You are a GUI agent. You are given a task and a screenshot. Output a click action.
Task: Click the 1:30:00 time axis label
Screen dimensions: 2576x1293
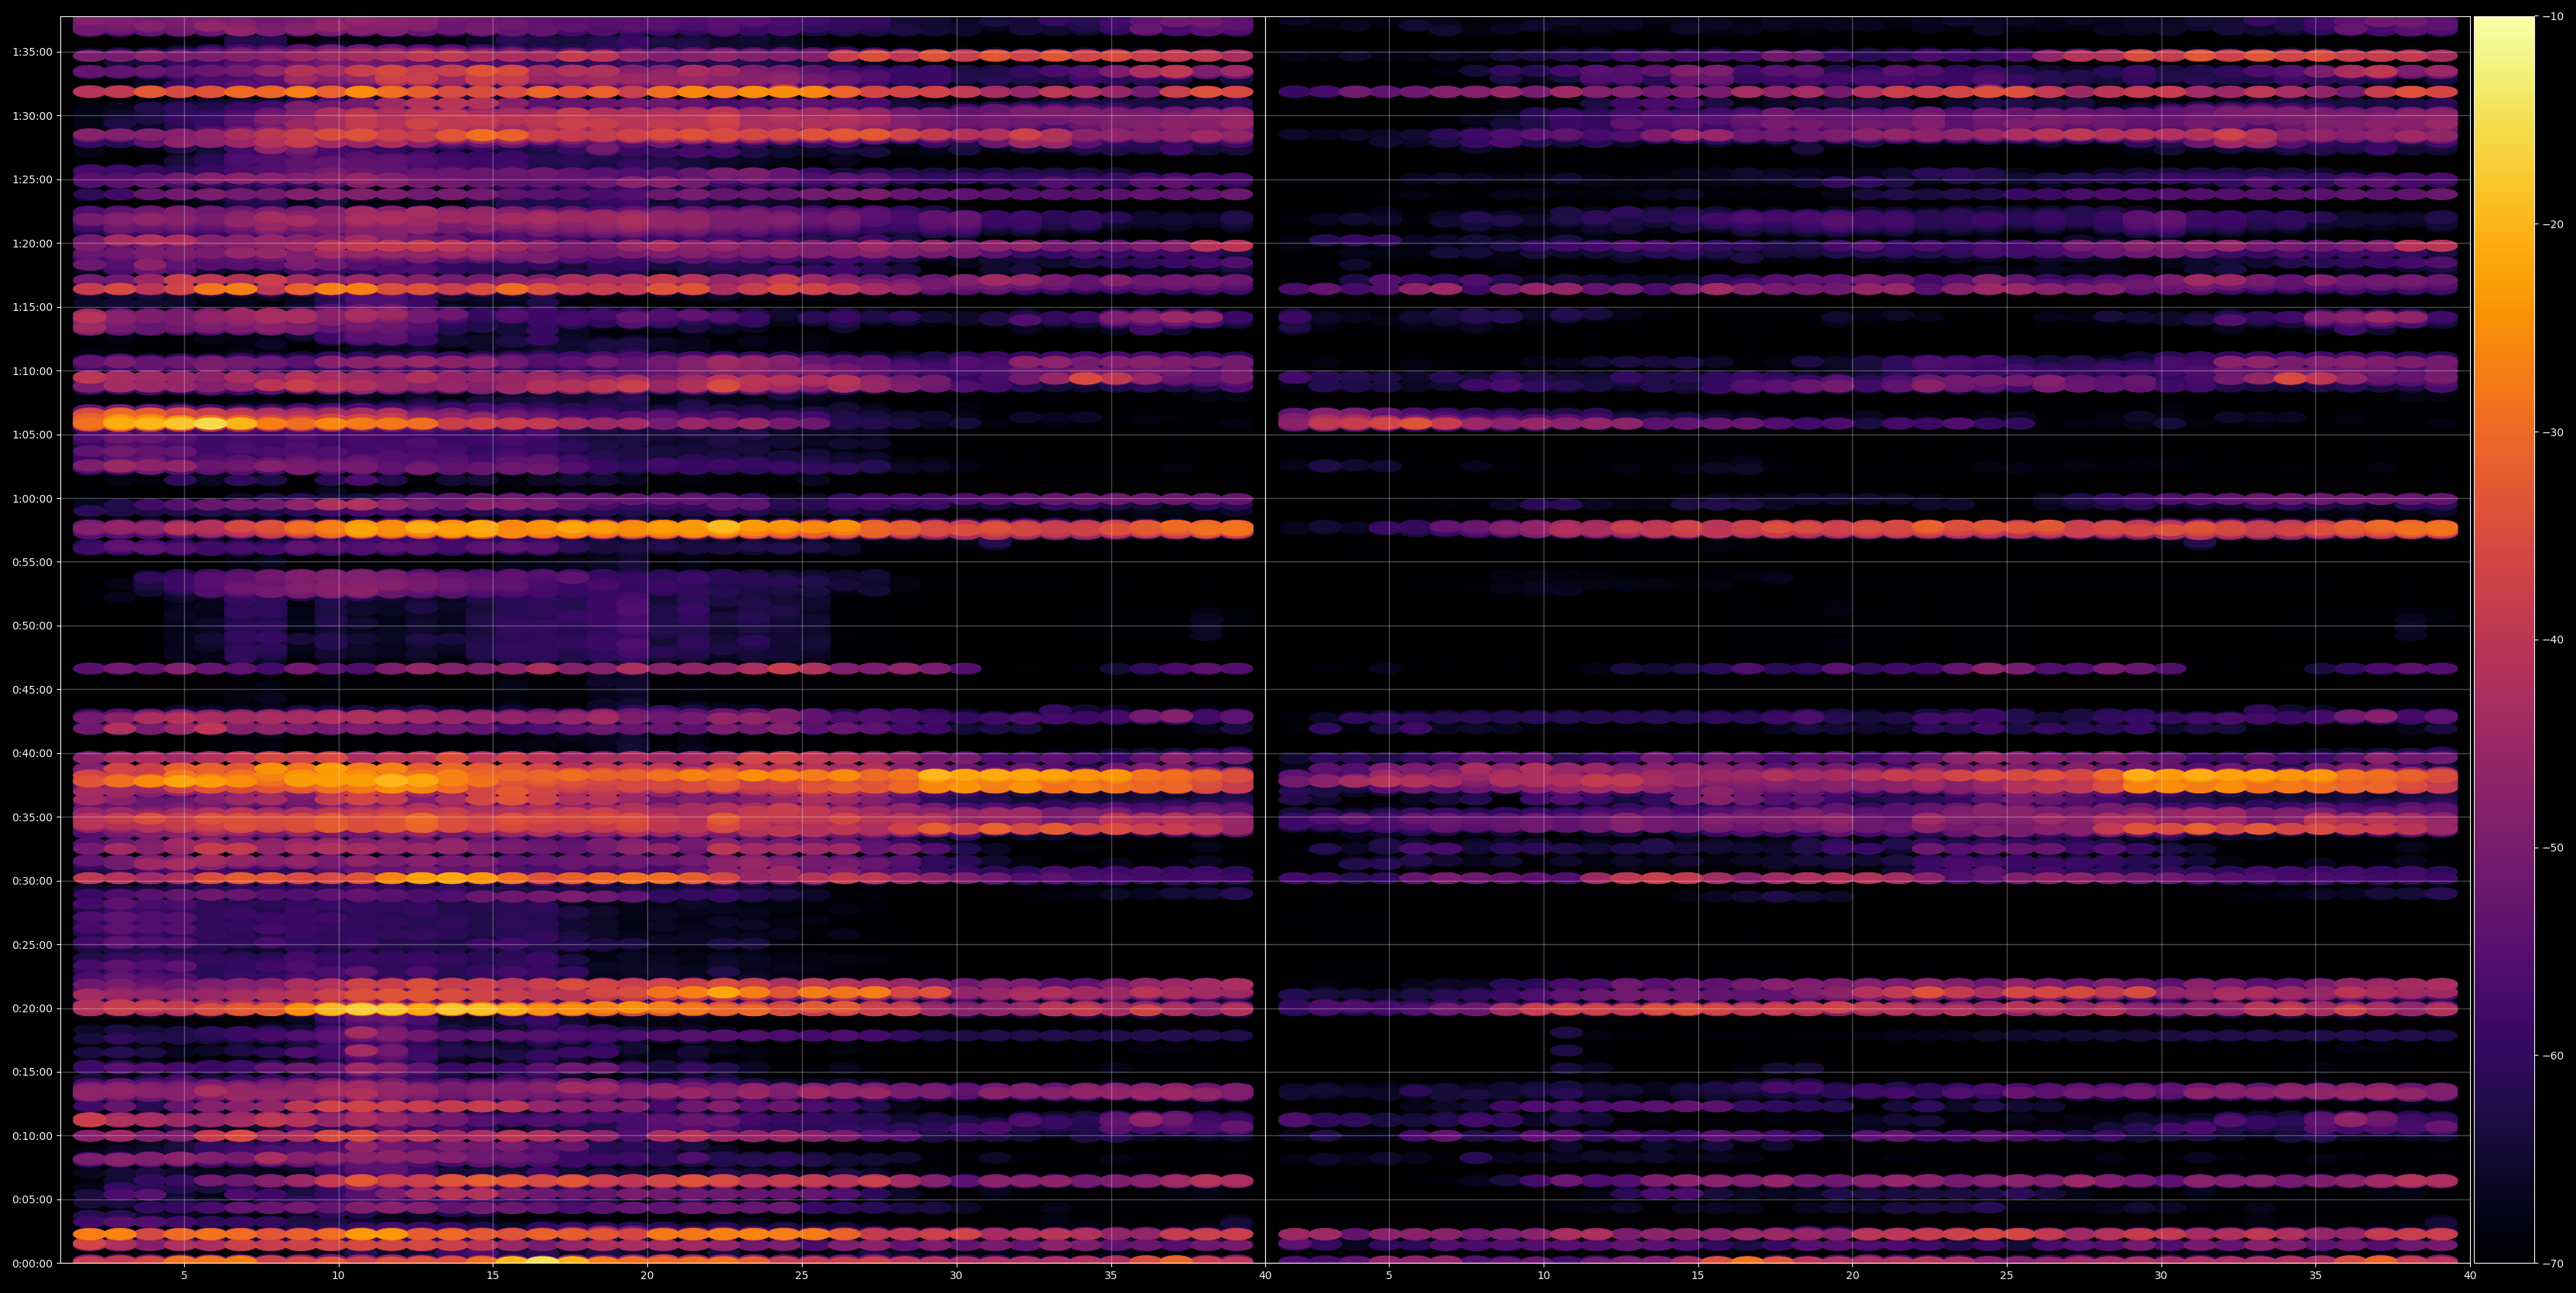pos(32,116)
